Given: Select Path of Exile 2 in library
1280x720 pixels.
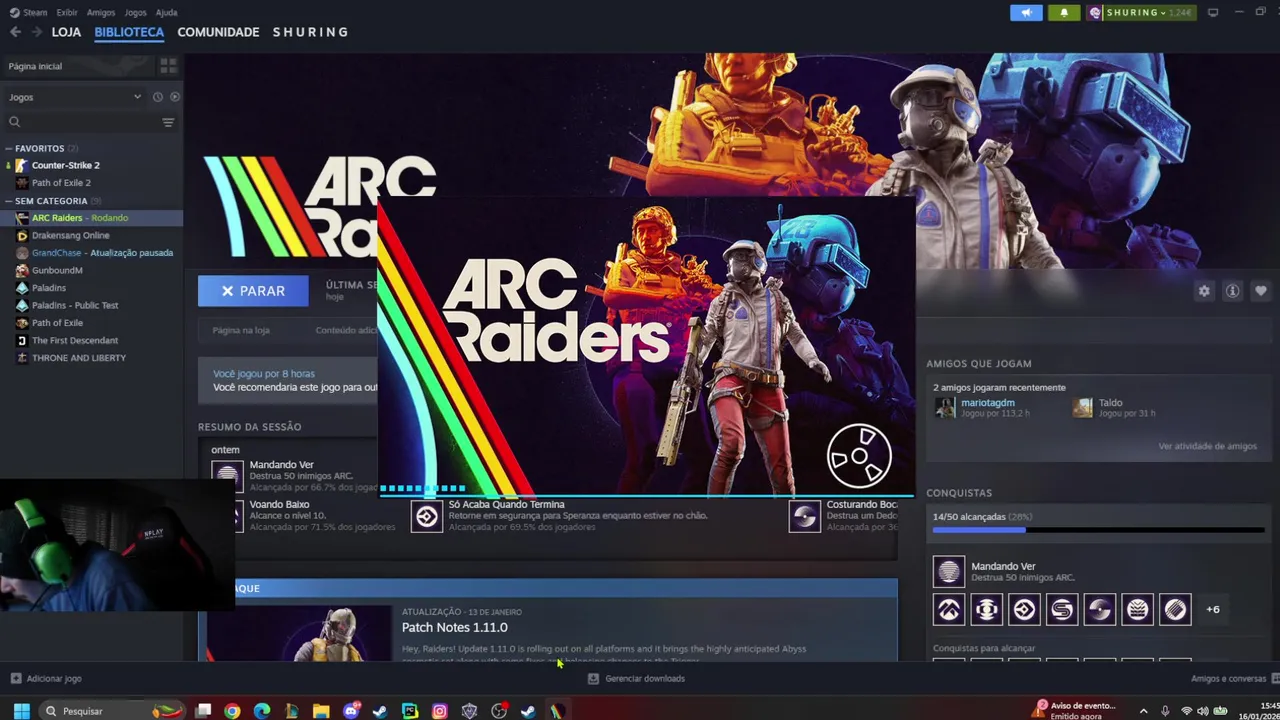Looking at the screenshot, I should pos(61,183).
